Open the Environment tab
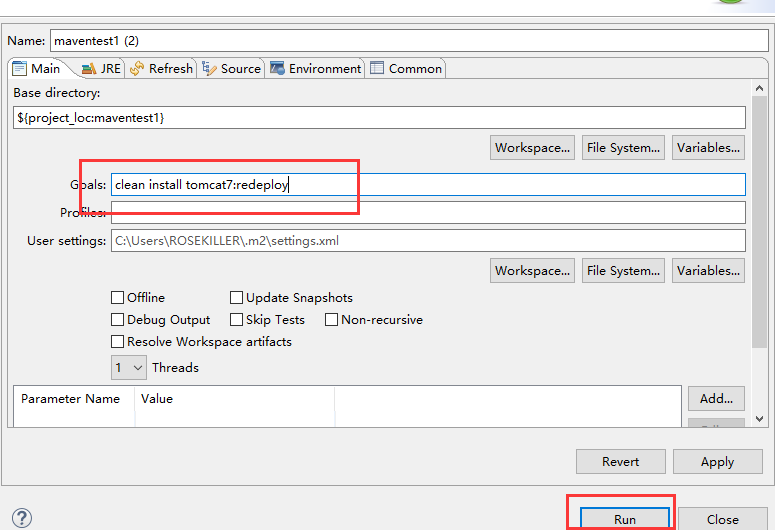This screenshot has width=775, height=530. [x=316, y=69]
